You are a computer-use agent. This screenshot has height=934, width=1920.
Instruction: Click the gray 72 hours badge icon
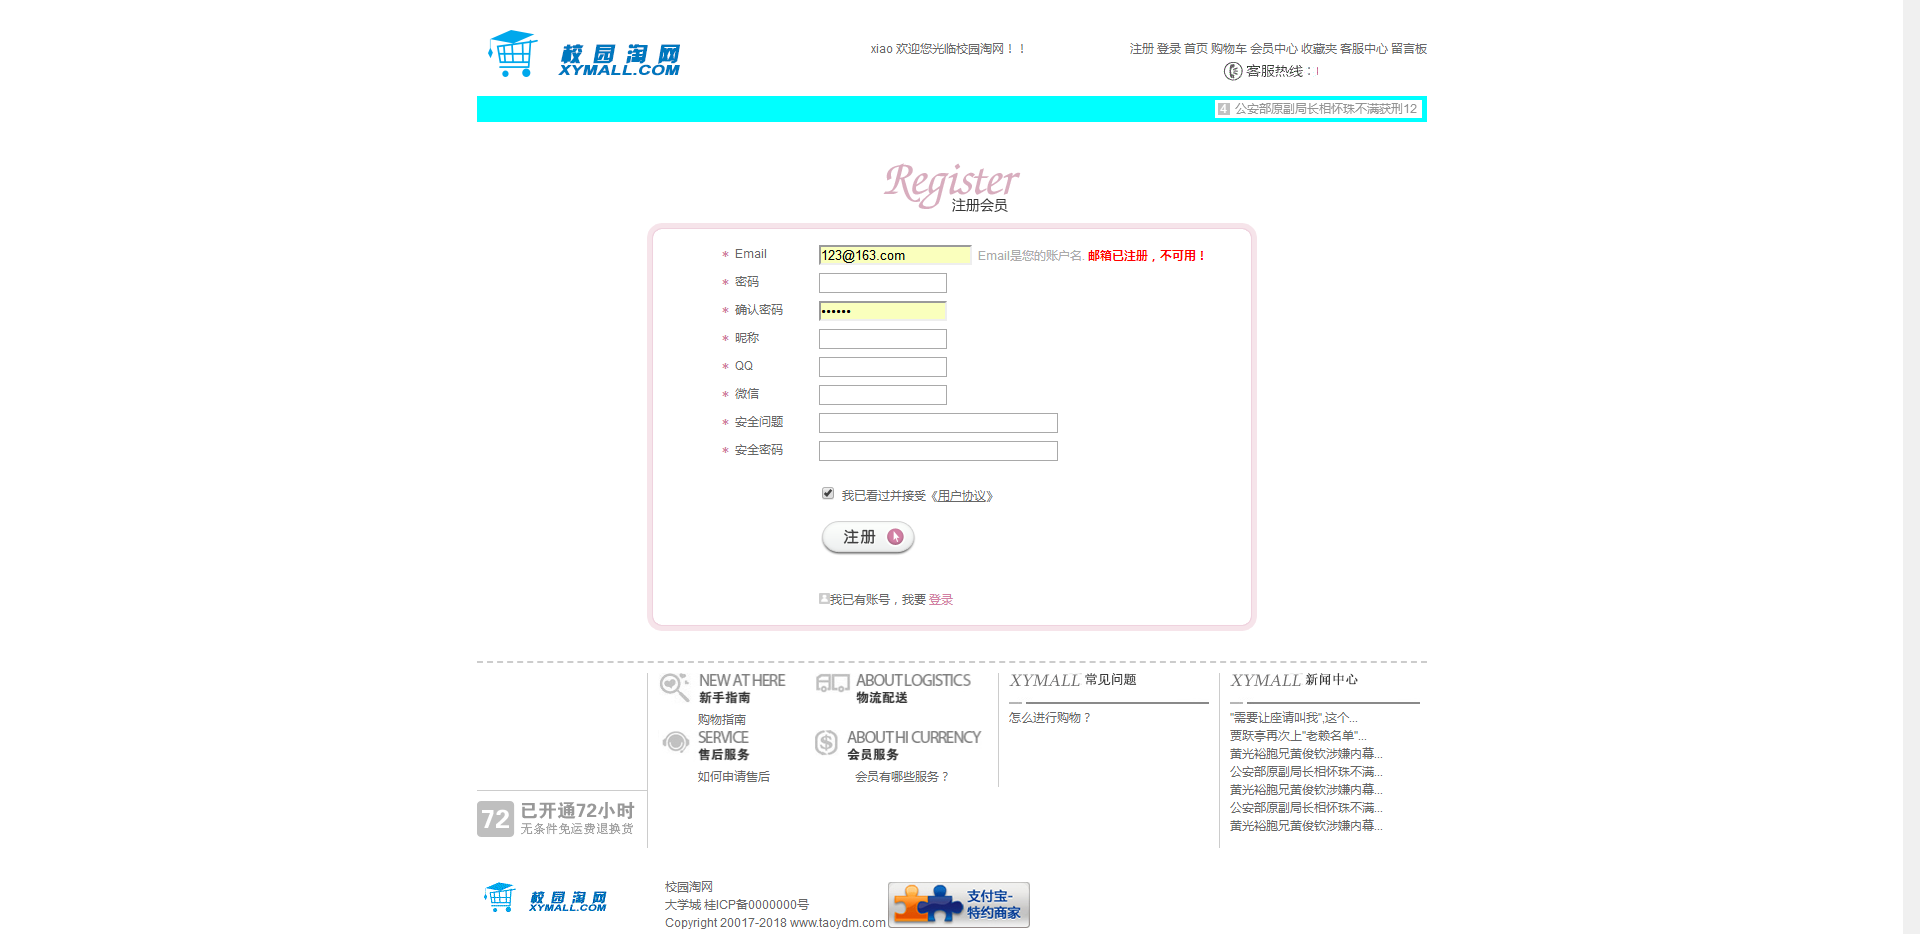click(x=495, y=819)
